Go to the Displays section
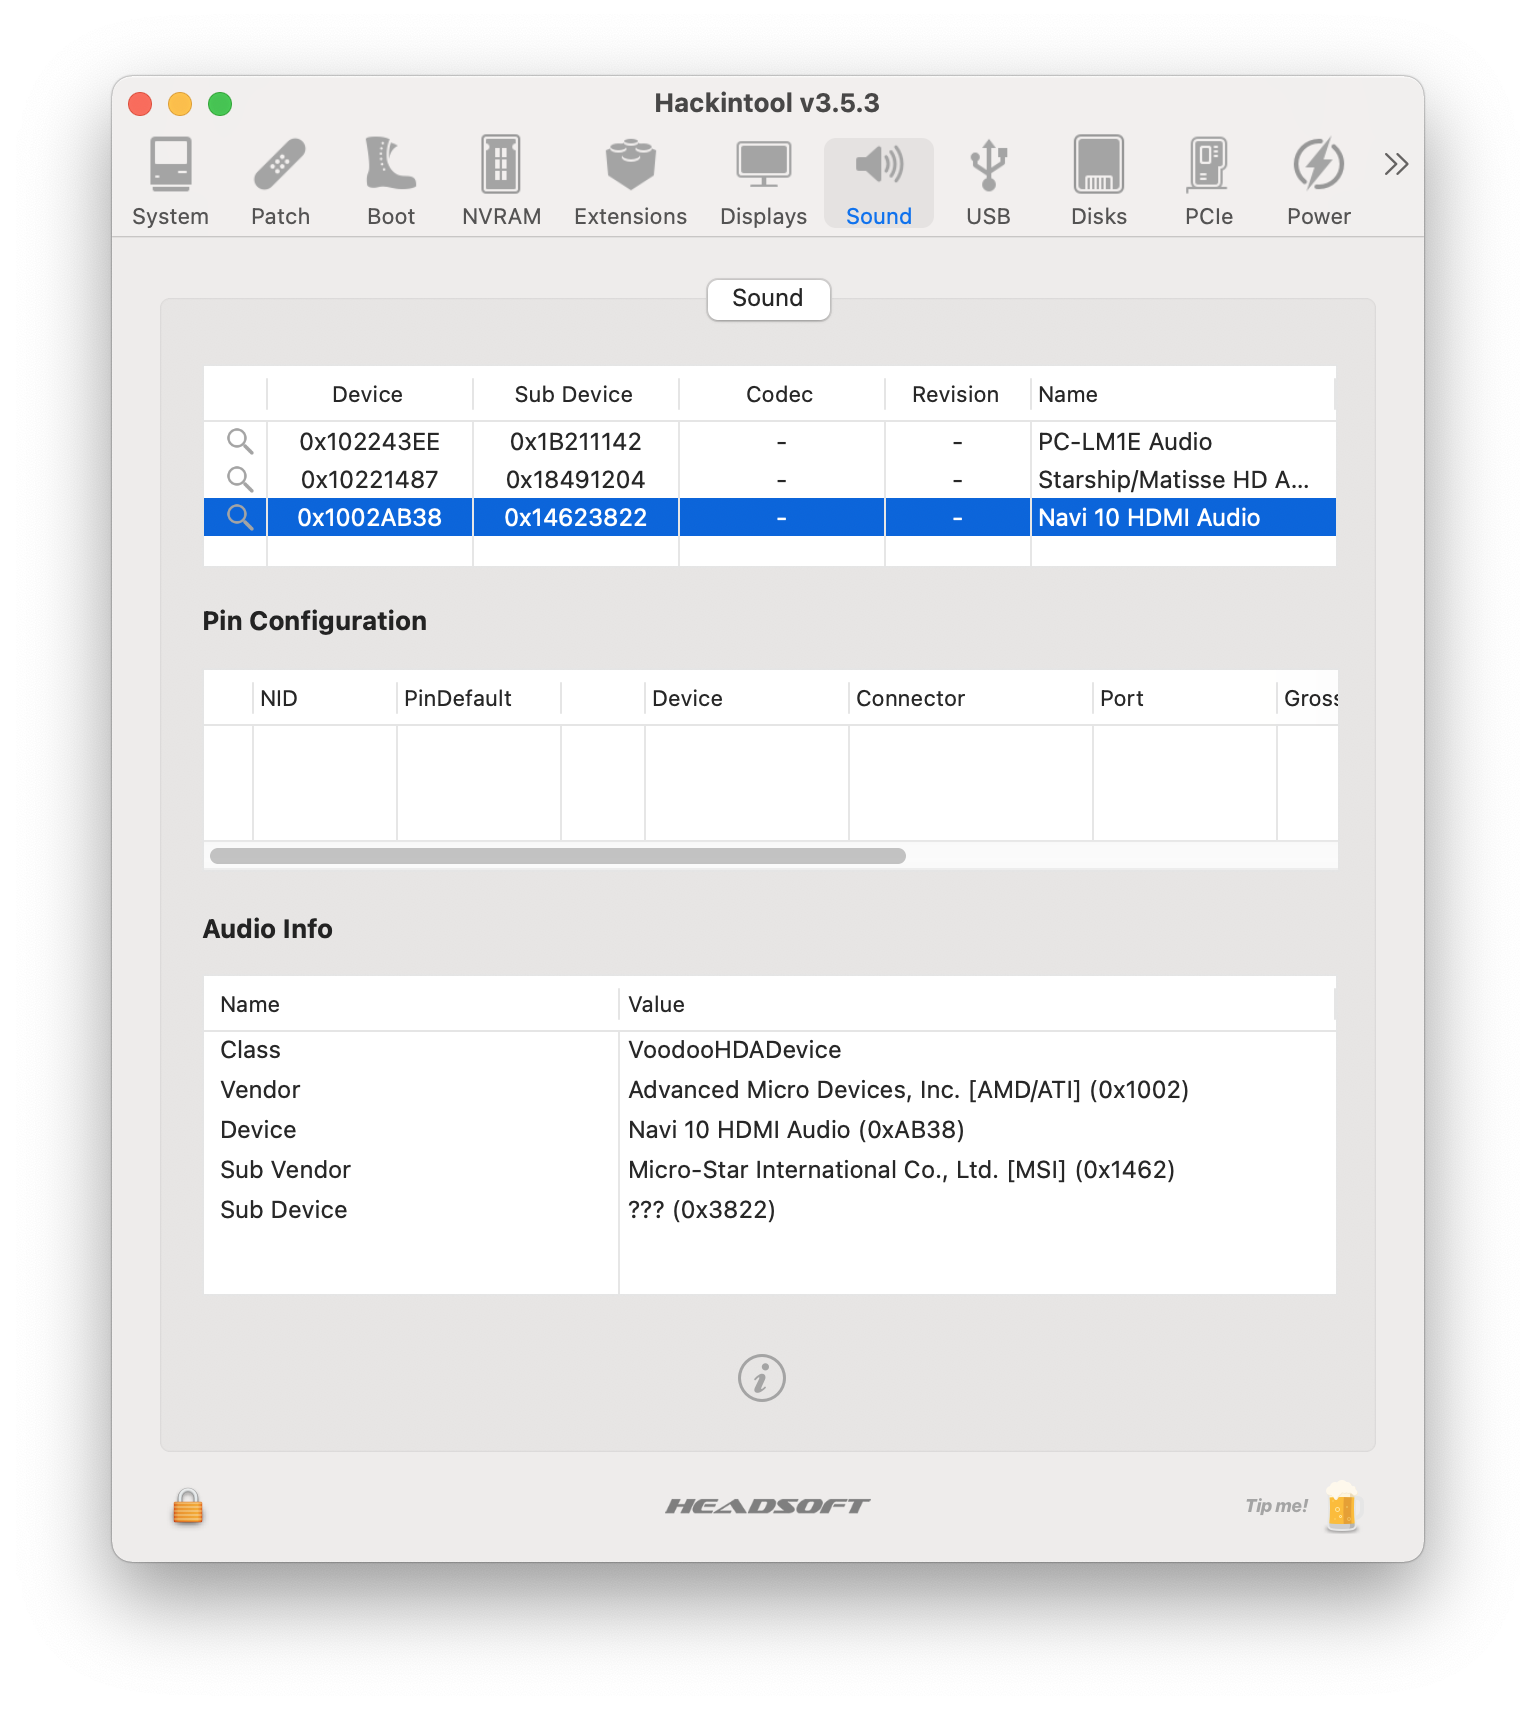The height and width of the screenshot is (1710, 1536). tap(763, 182)
